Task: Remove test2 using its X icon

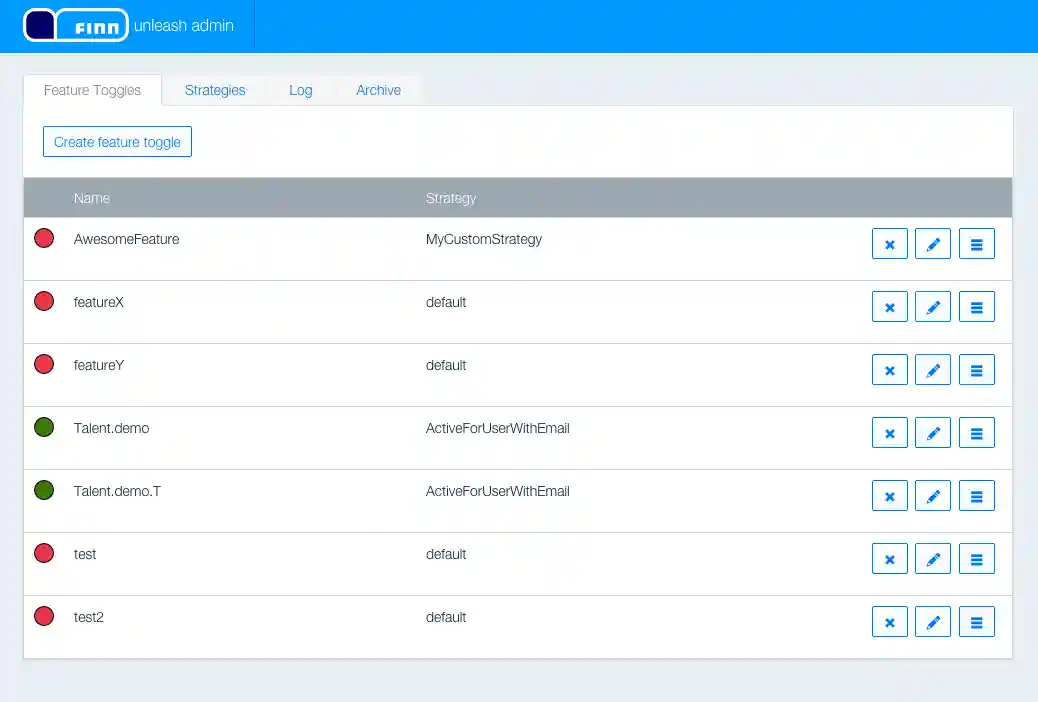Action: 889,621
